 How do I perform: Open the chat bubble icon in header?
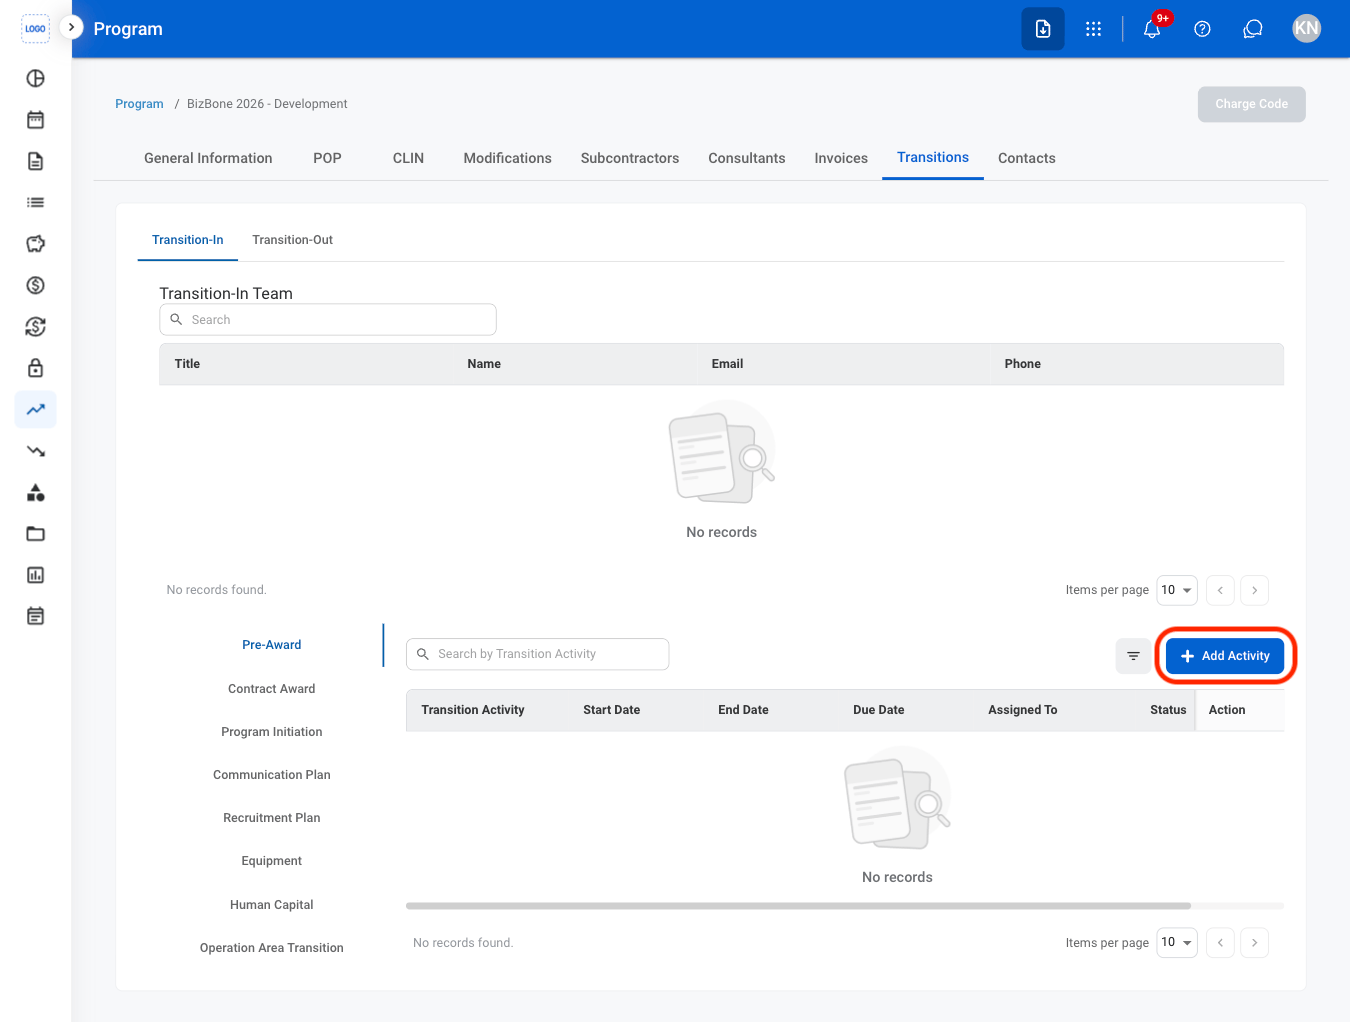click(1252, 29)
